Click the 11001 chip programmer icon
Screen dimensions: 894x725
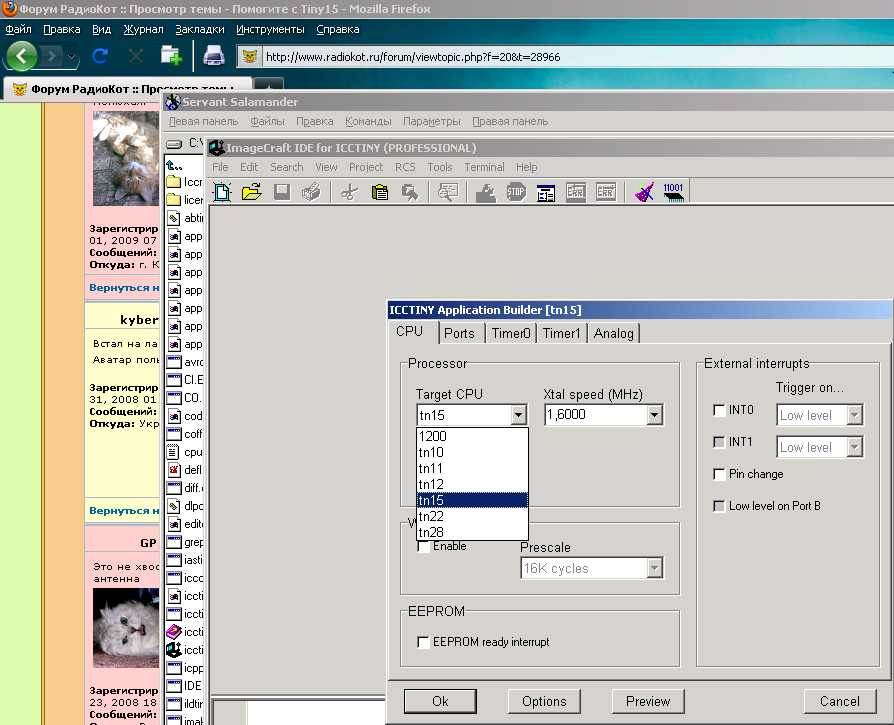(673, 192)
